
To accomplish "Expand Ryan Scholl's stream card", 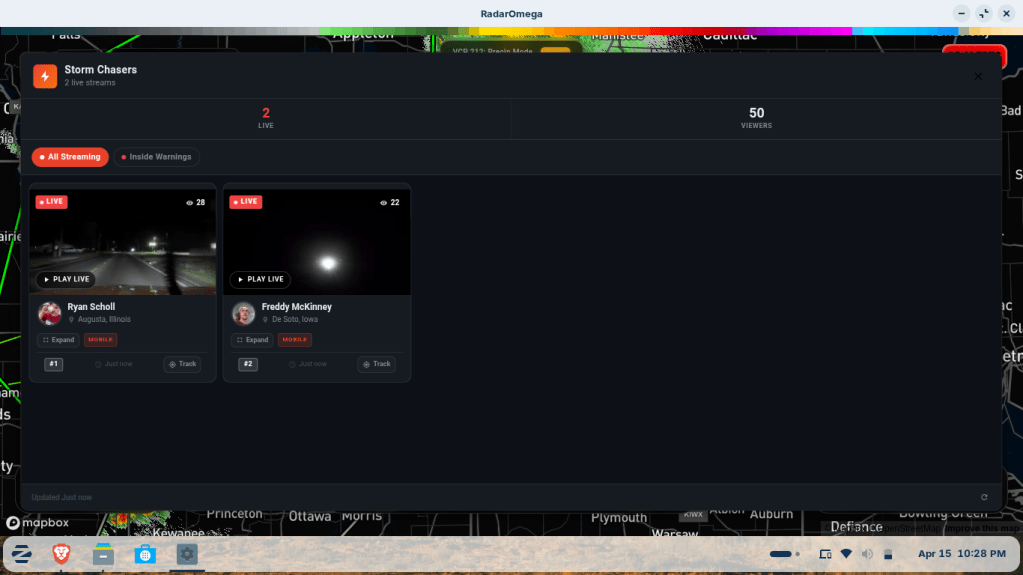I will 58,340.
